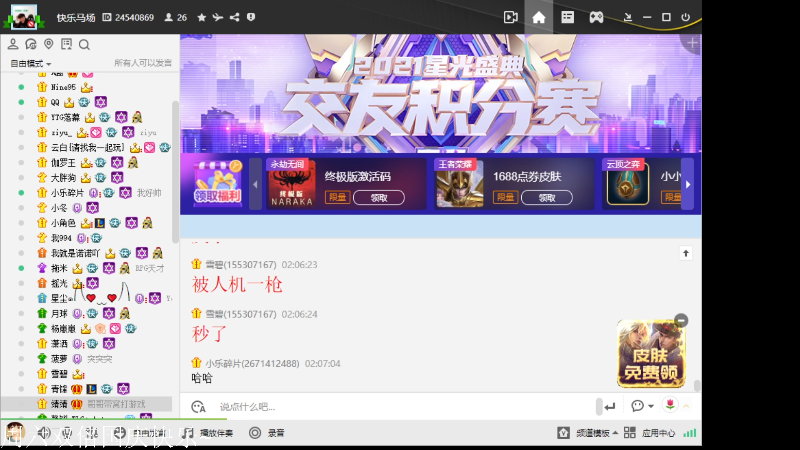Open the online member count 26

176,18
